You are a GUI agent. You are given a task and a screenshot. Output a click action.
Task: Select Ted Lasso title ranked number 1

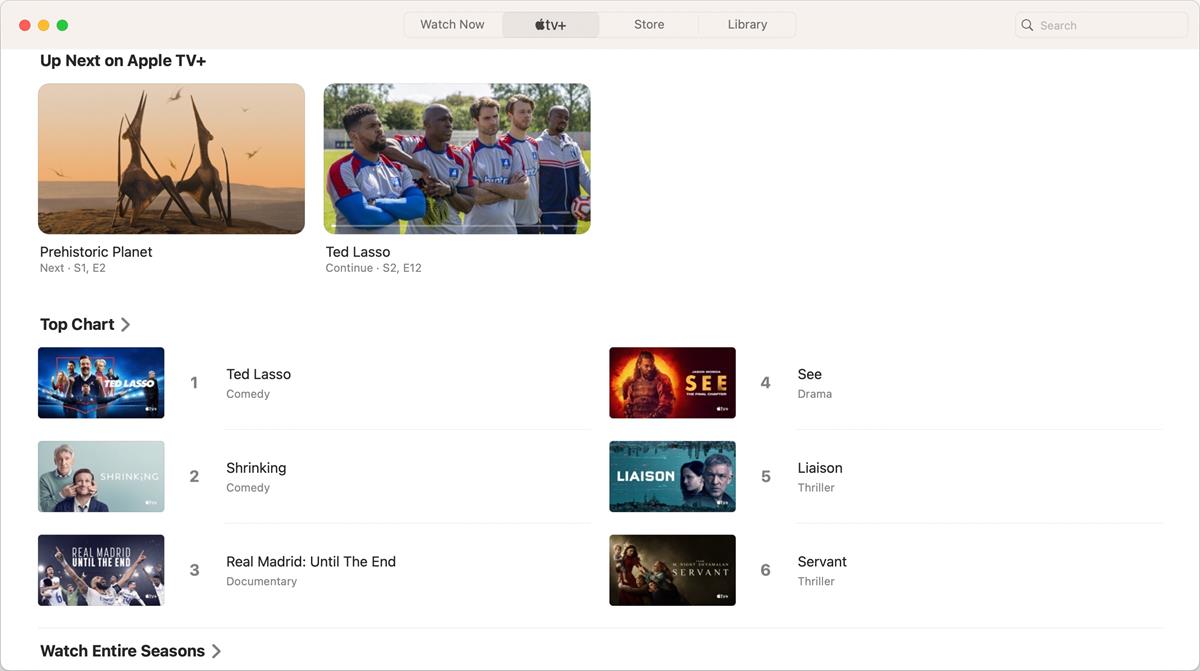click(x=258, y=374)
